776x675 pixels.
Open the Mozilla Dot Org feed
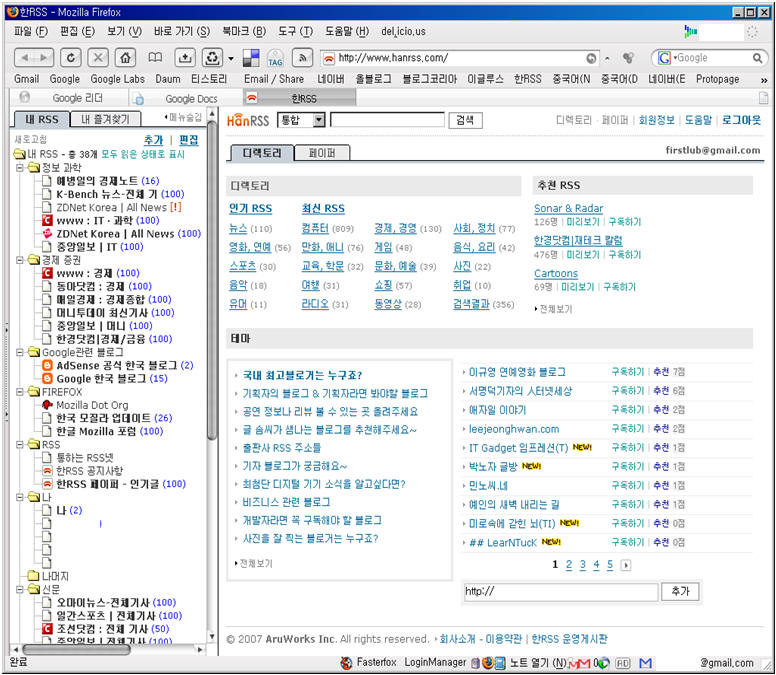(92, 405)
